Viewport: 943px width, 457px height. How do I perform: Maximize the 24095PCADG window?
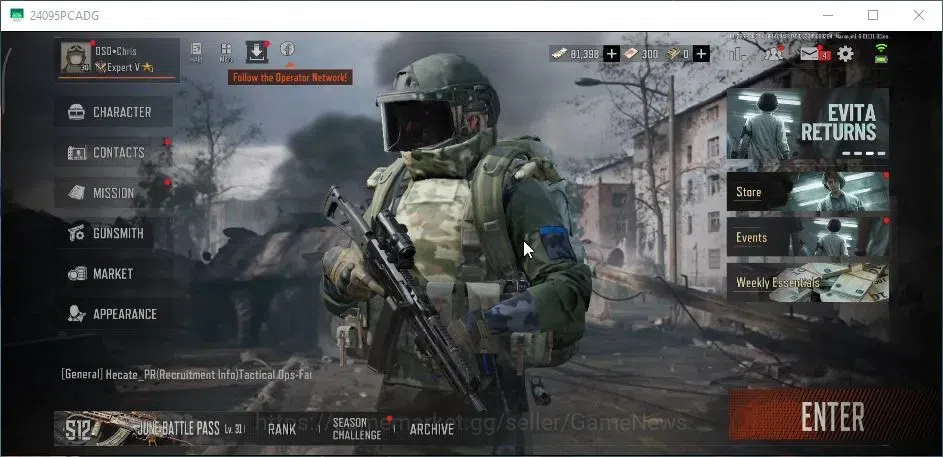click(x=873, y=15)
